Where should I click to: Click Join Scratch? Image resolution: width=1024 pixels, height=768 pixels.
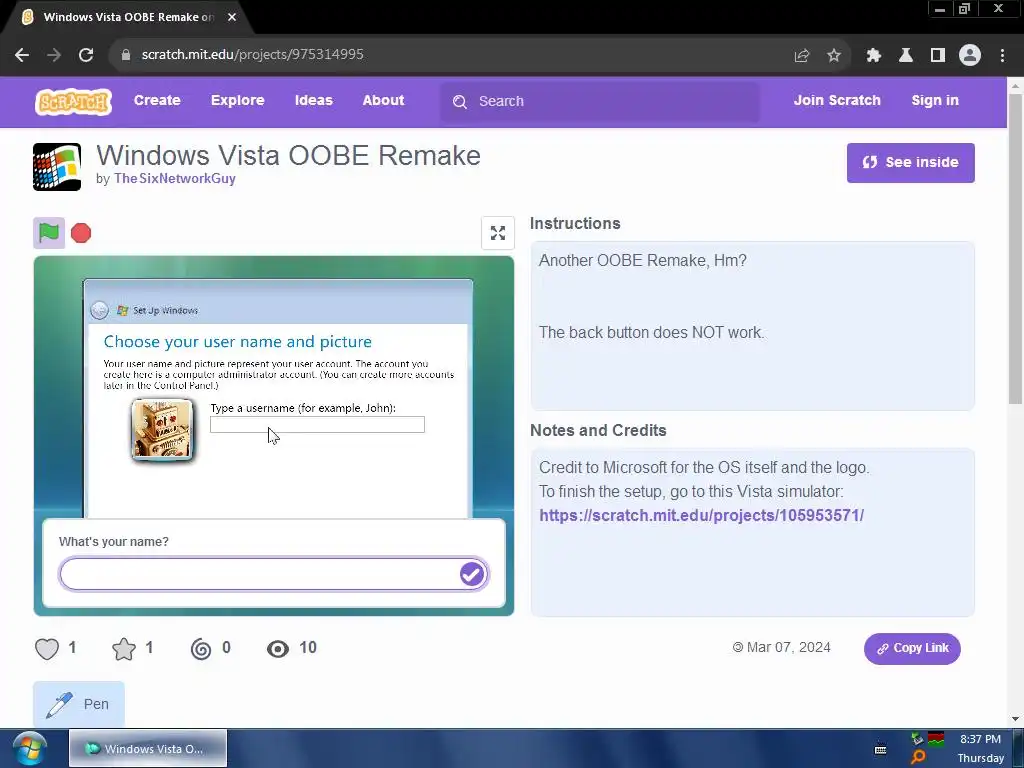[x=837, y=101]
